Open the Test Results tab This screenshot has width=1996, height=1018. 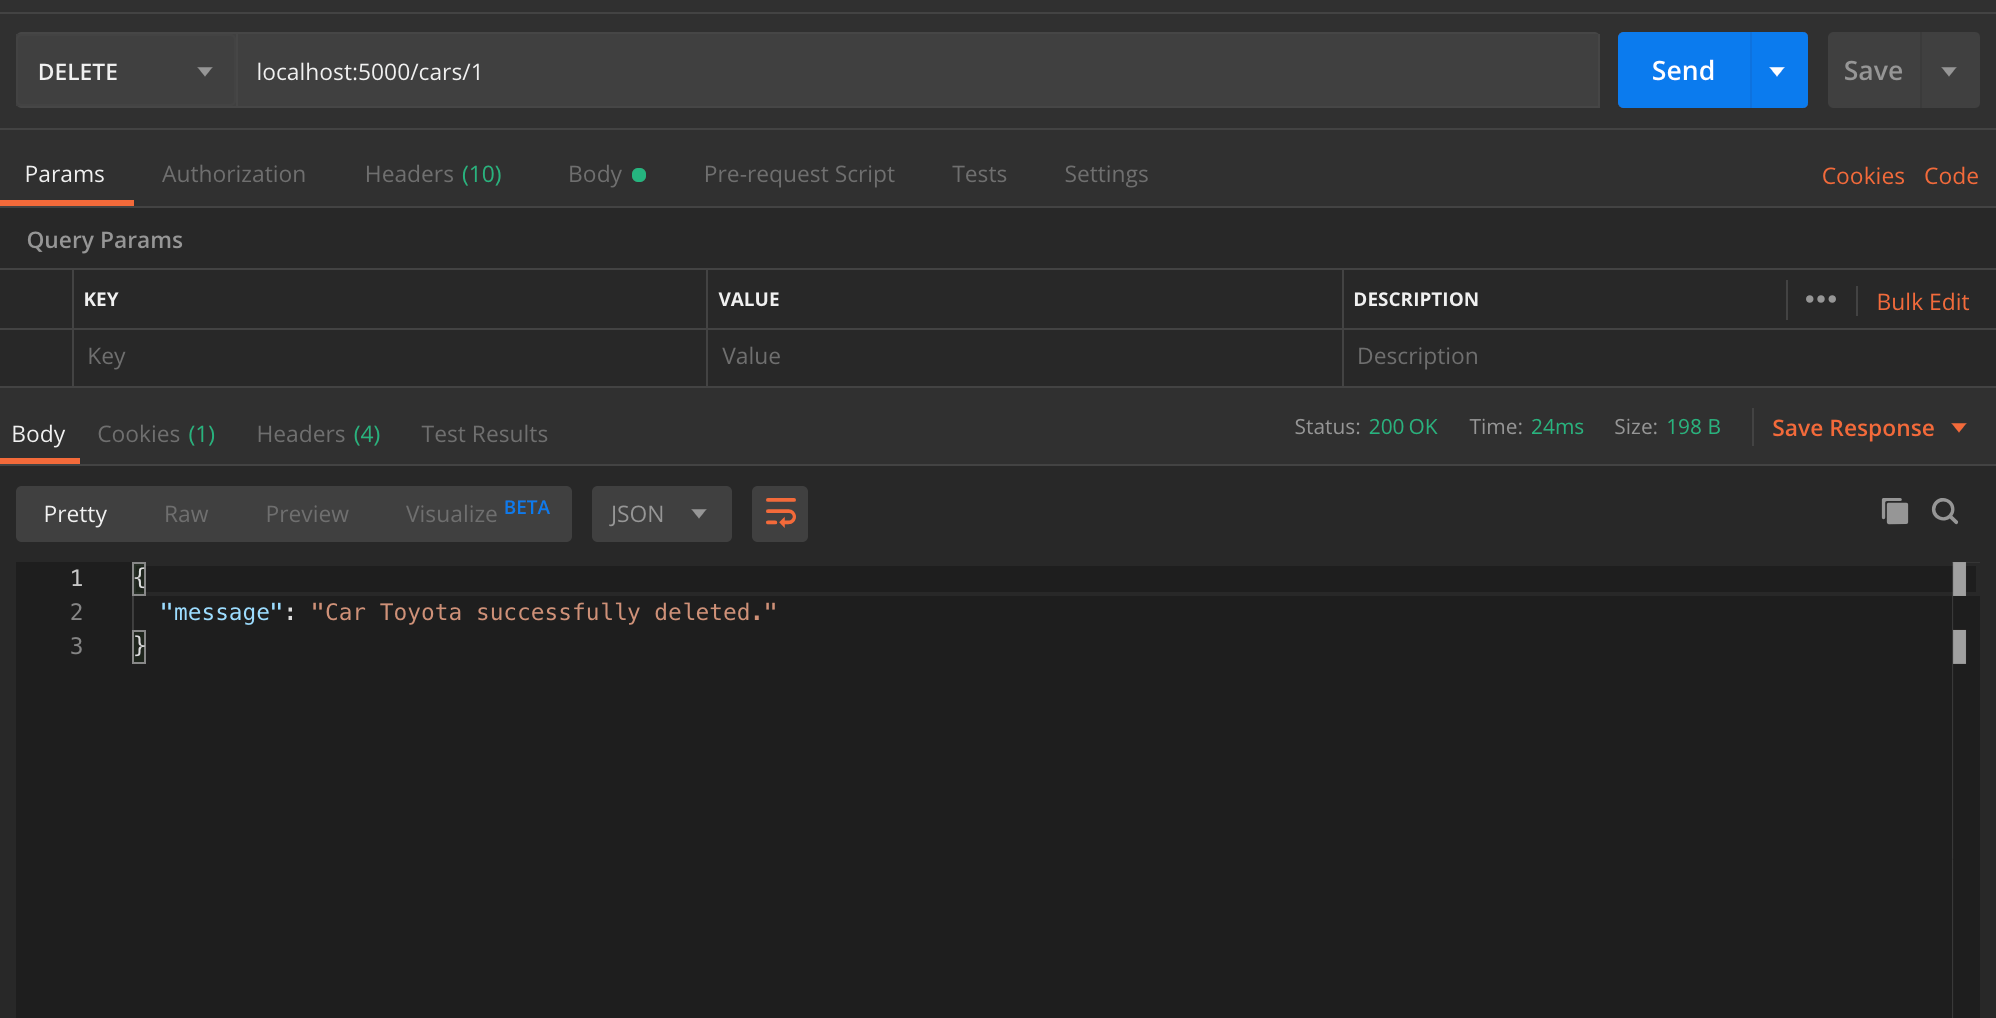tap(484, 434)
